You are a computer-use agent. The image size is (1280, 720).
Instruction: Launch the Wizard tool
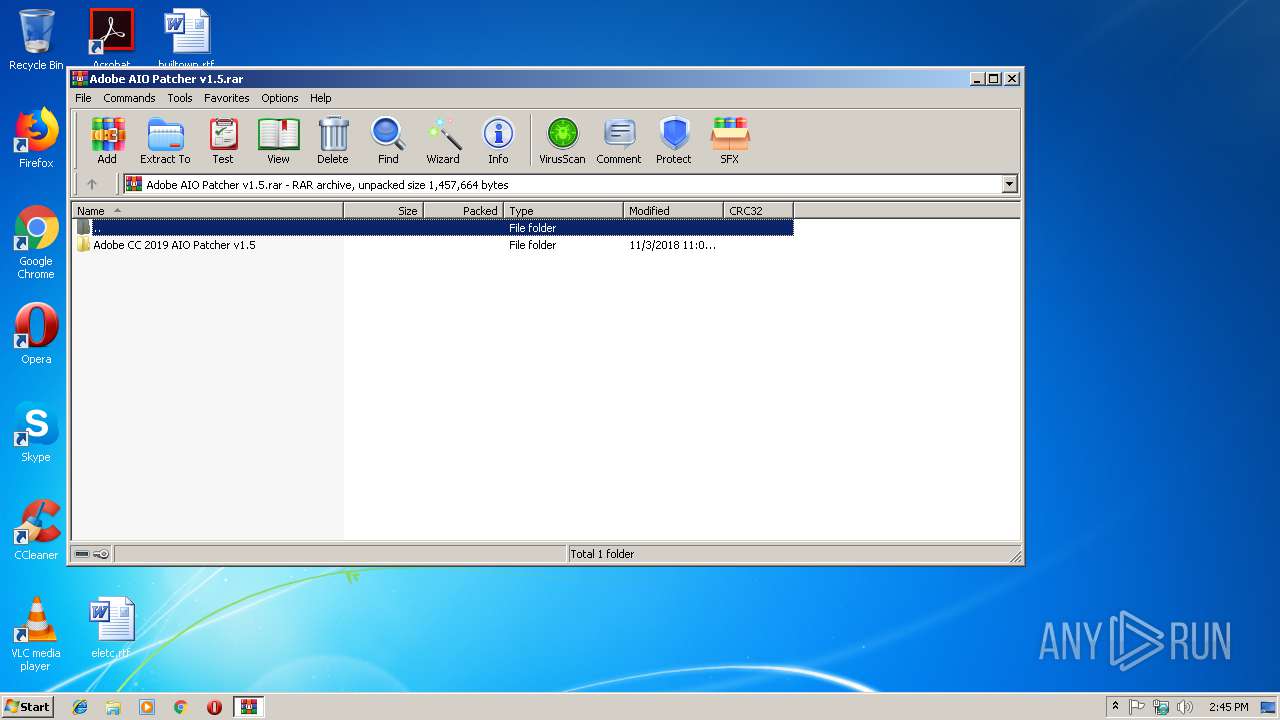[x=443, y=140]
